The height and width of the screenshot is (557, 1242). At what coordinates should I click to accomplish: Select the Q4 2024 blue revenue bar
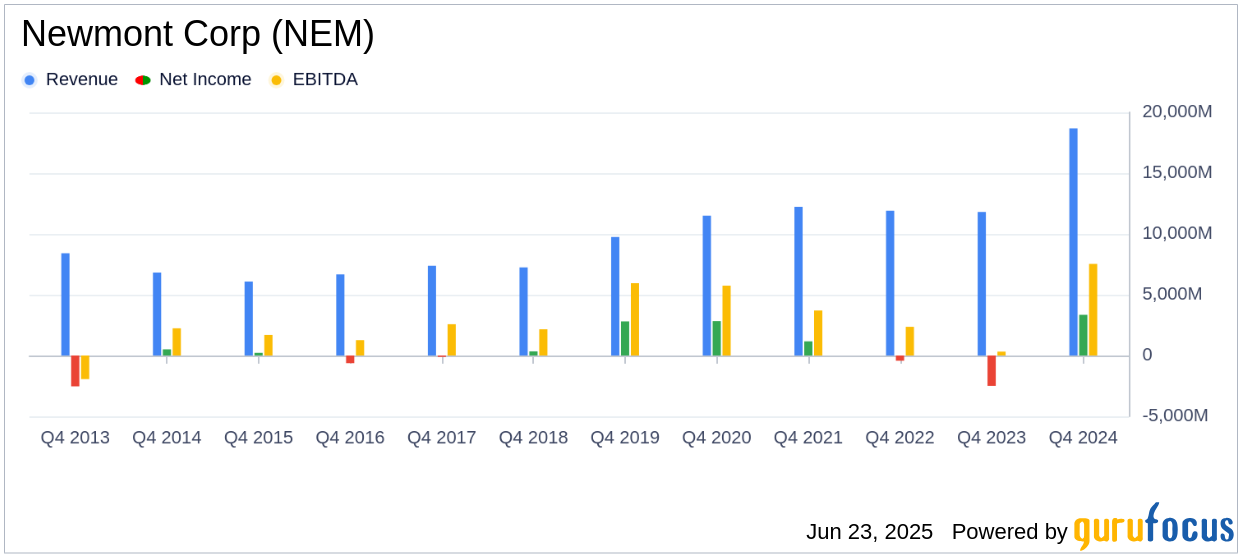[1073, 242]
